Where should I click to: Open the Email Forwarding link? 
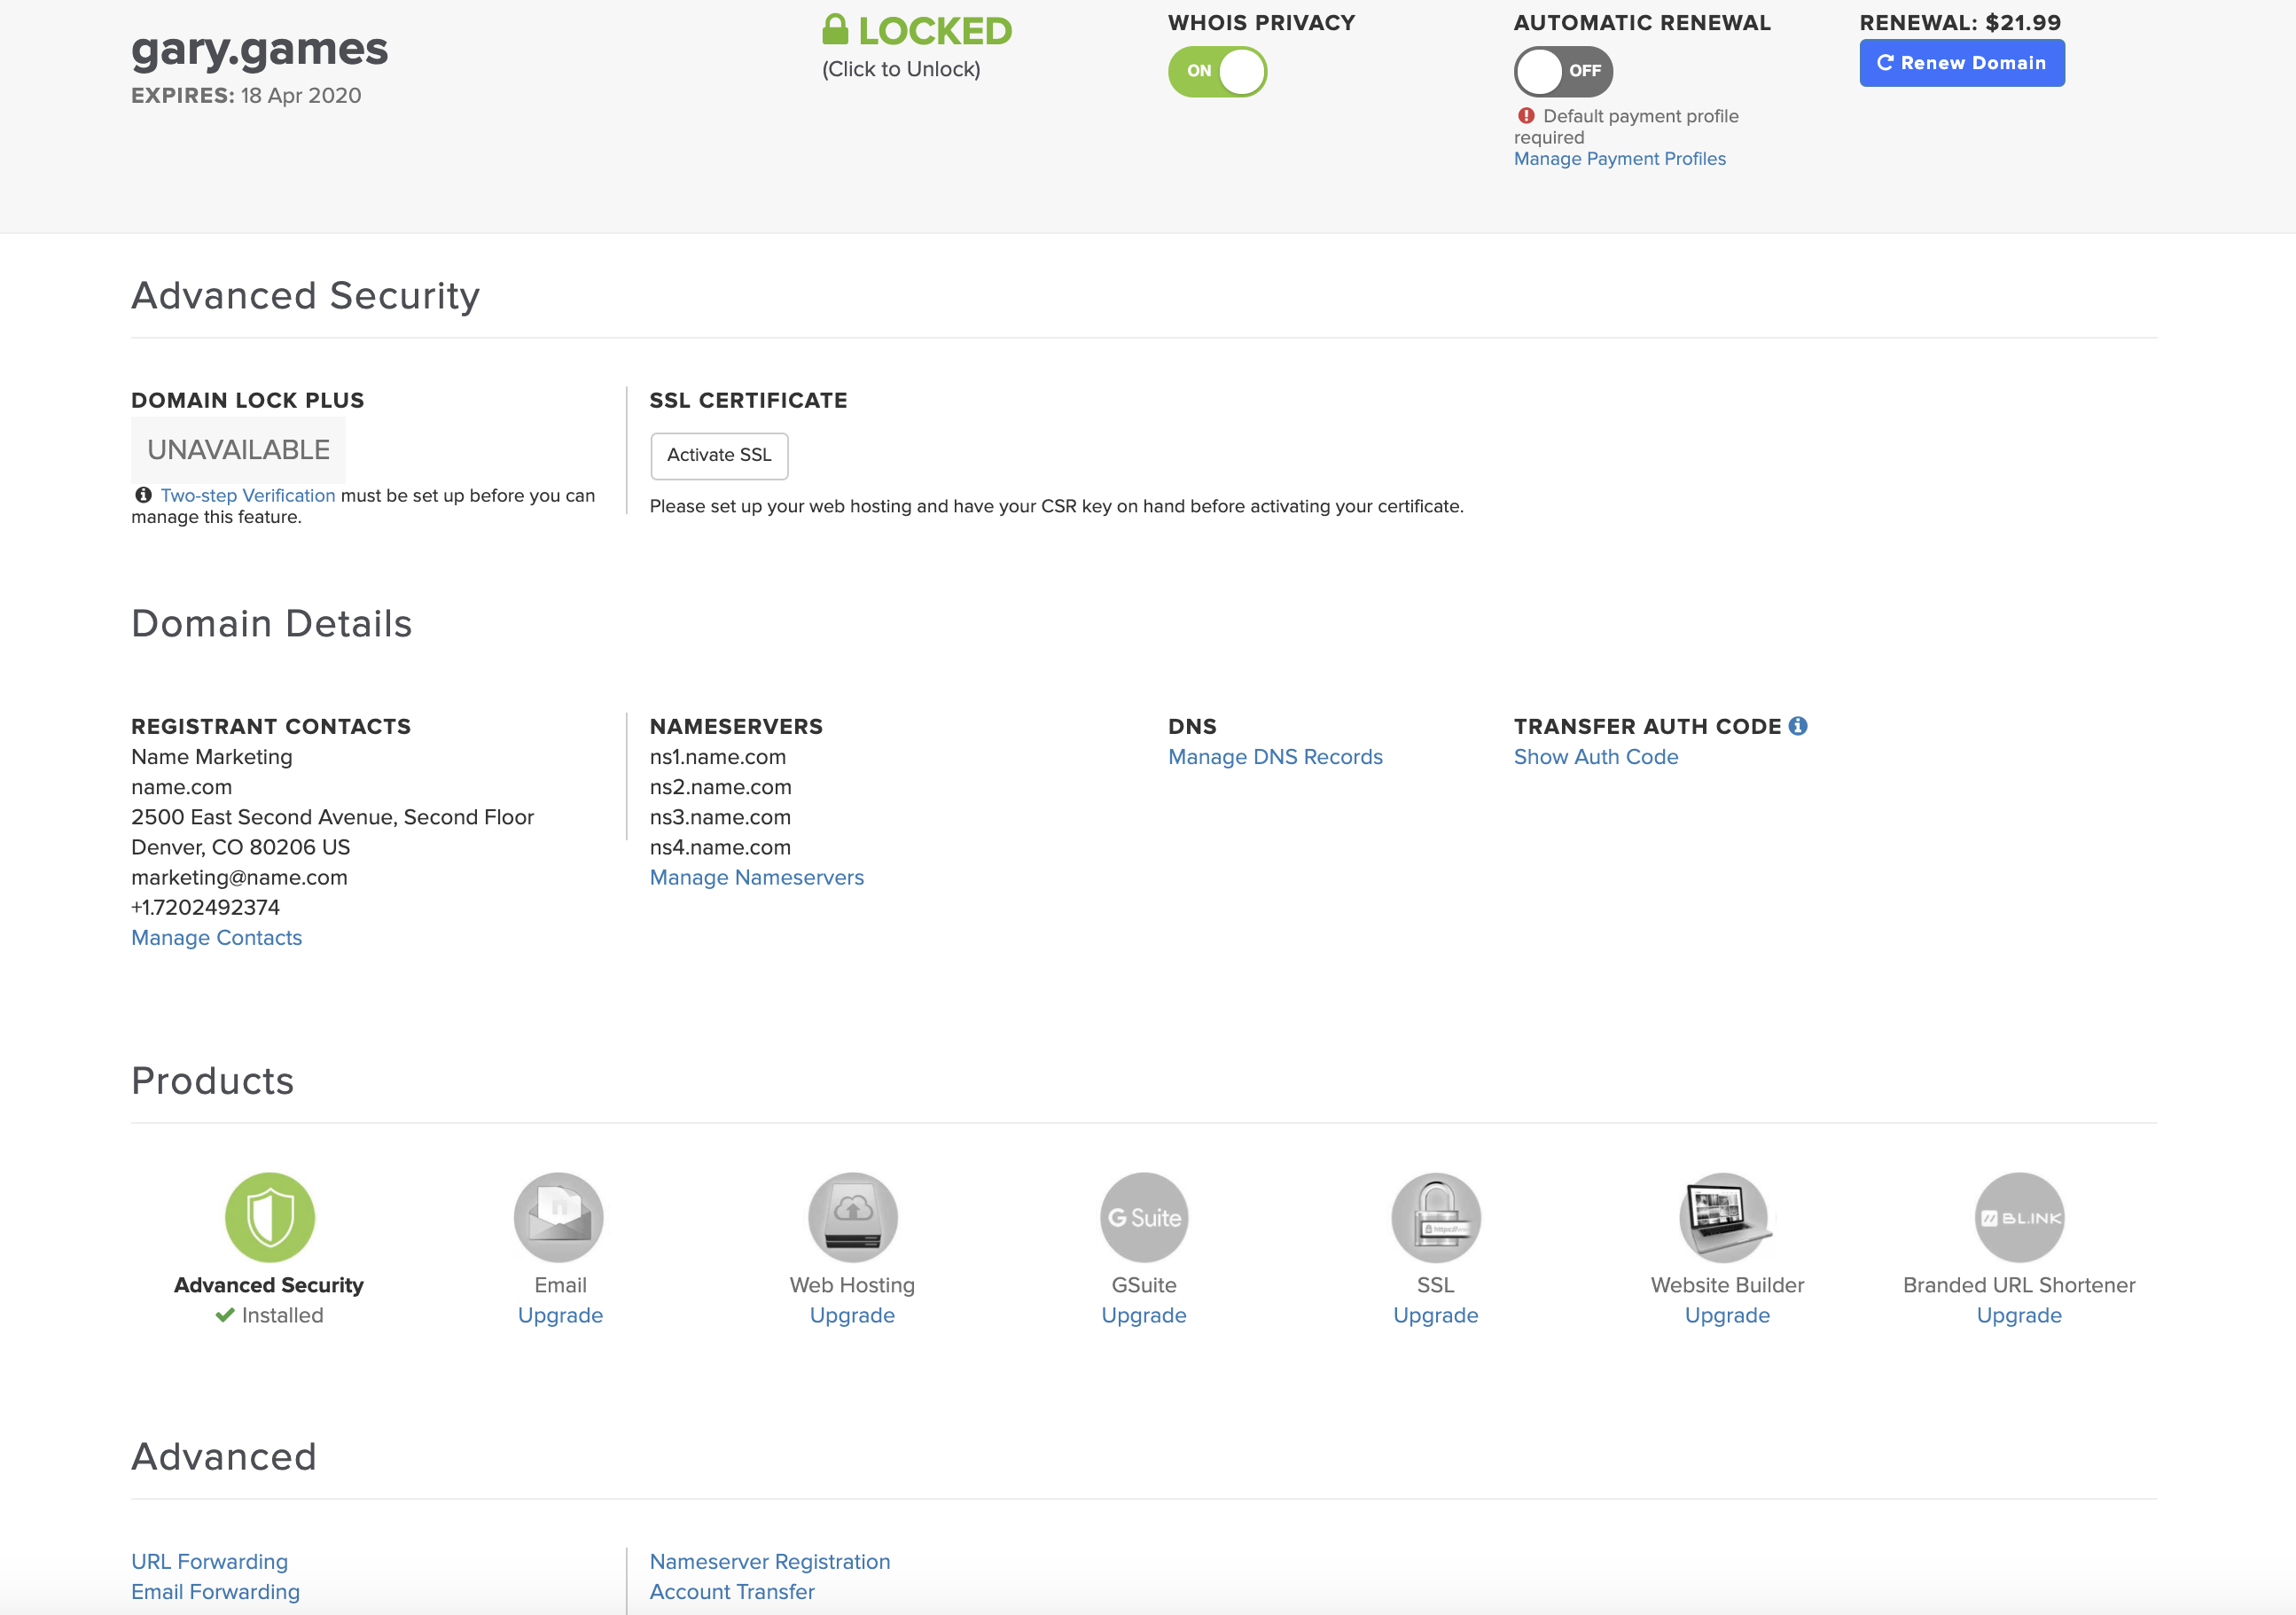point(215,1591)
